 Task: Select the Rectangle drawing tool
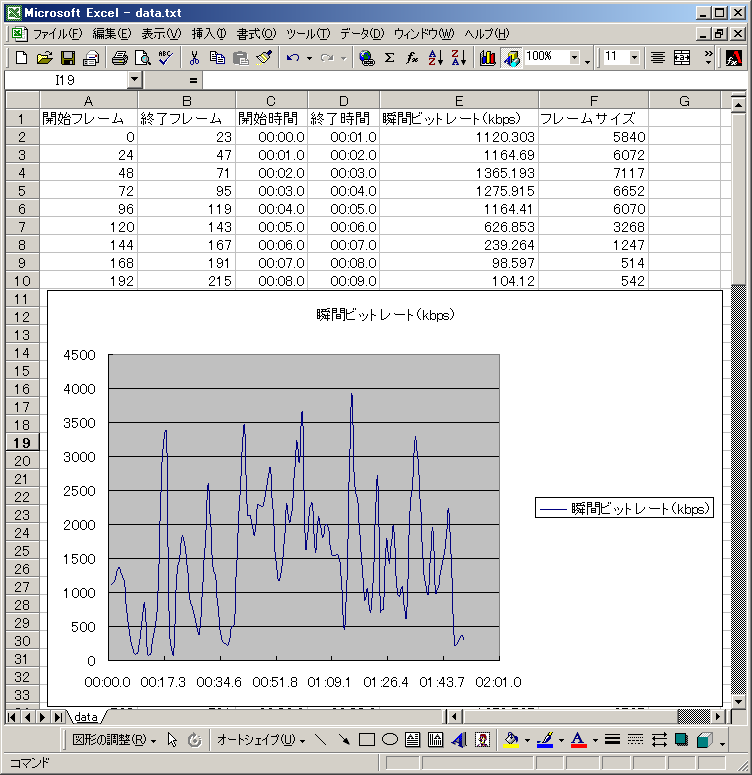tap(367, 740)
